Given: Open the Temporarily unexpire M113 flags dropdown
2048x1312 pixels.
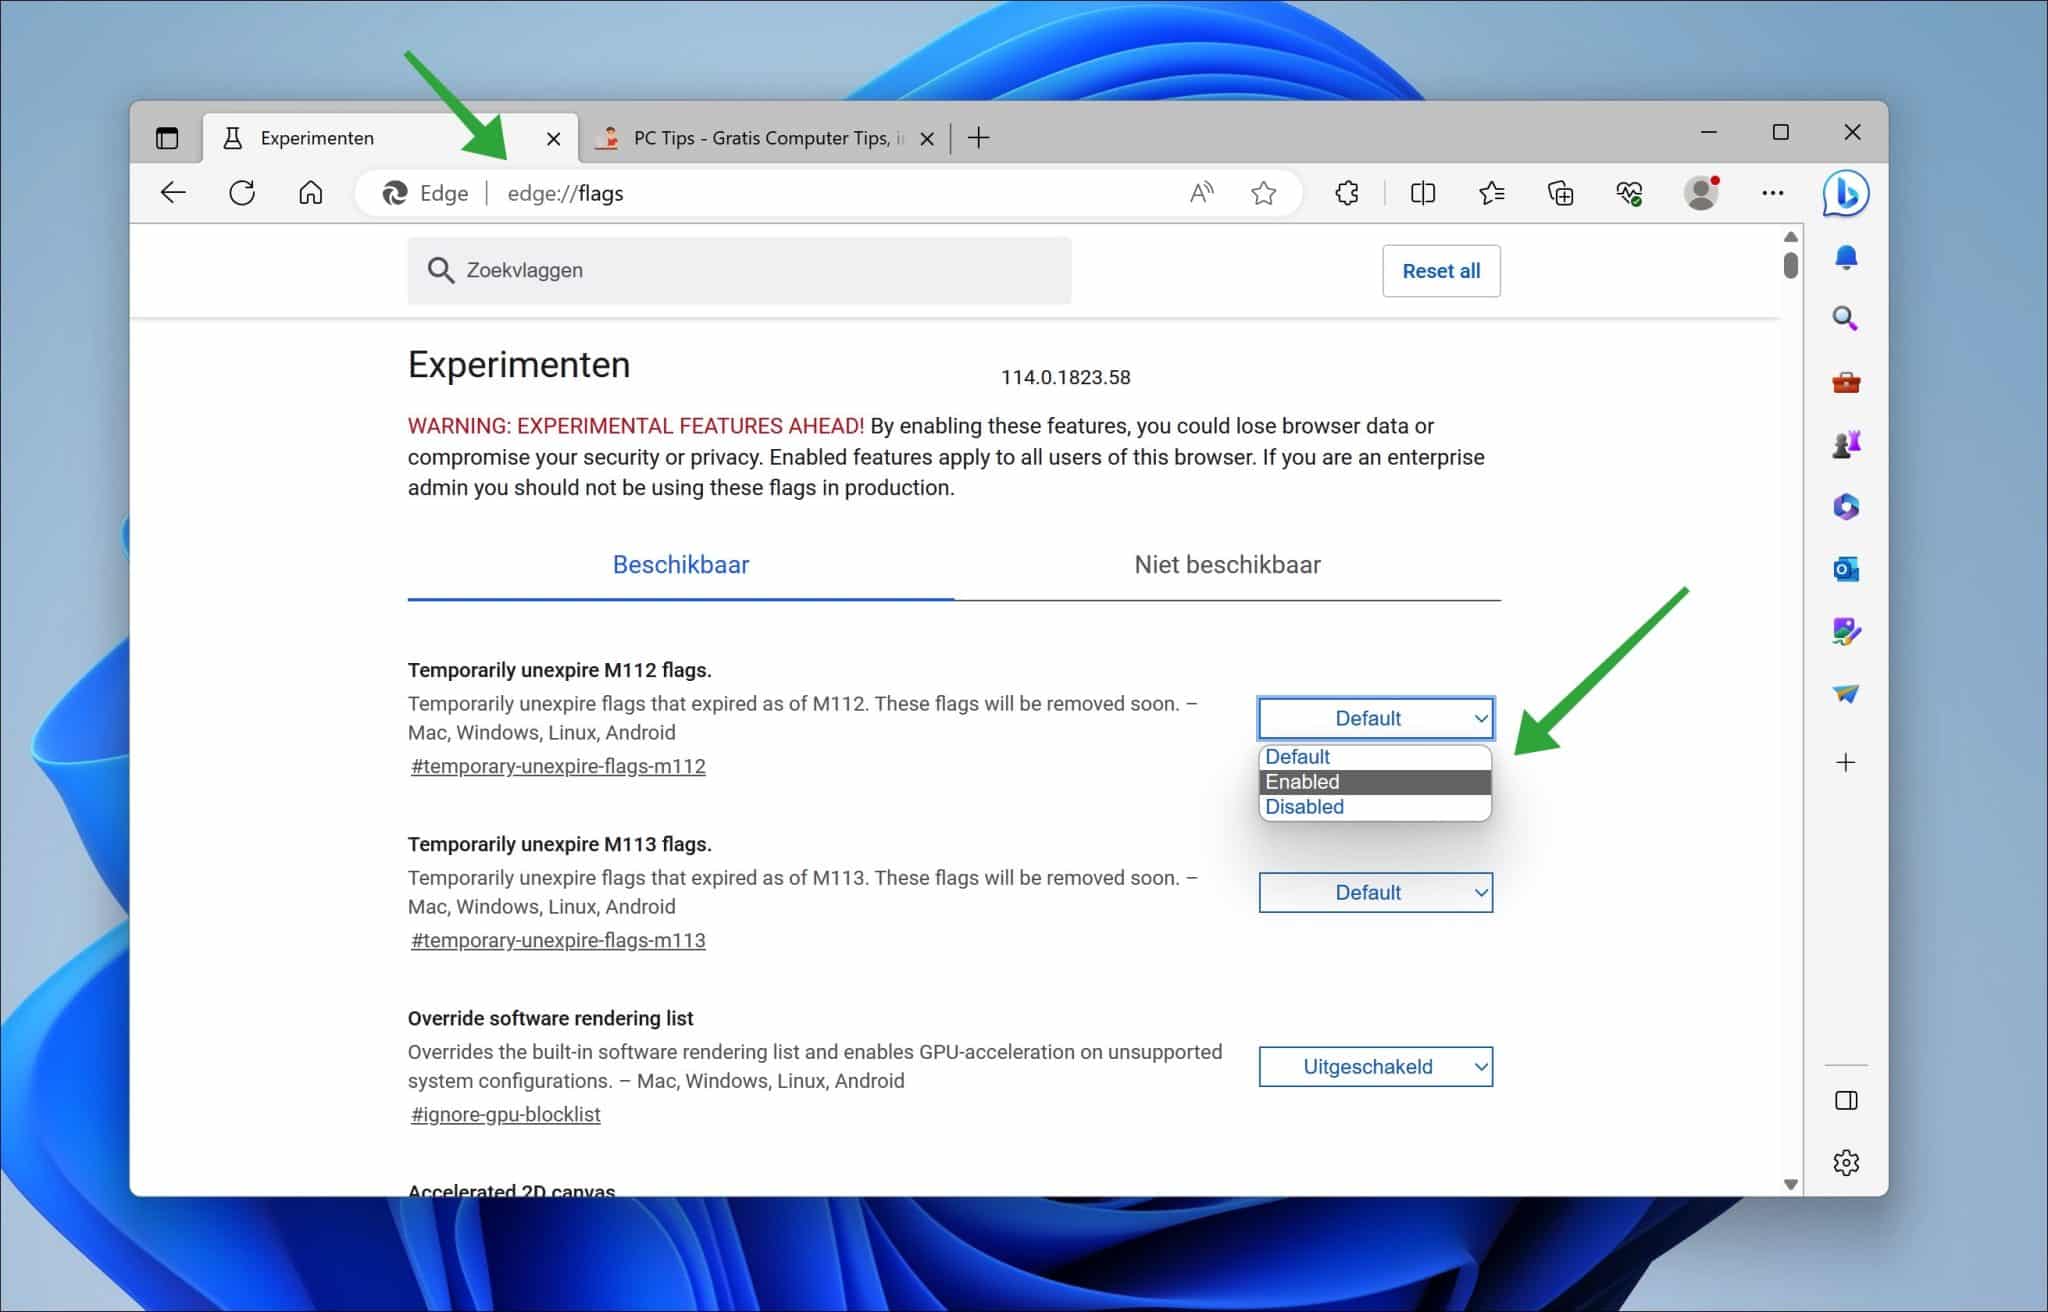Looking at the screenshot, I should [1375, 892].
